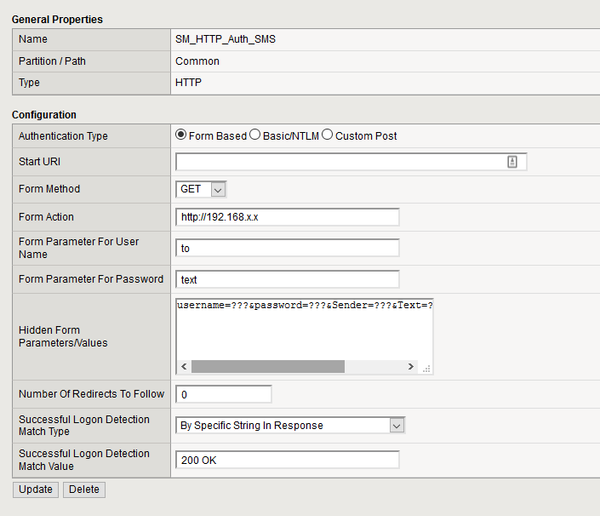Click the right scroll arrow in Hidden Parameters box
The width and height of the screenshot is (600, 516).
coord(410,367)
